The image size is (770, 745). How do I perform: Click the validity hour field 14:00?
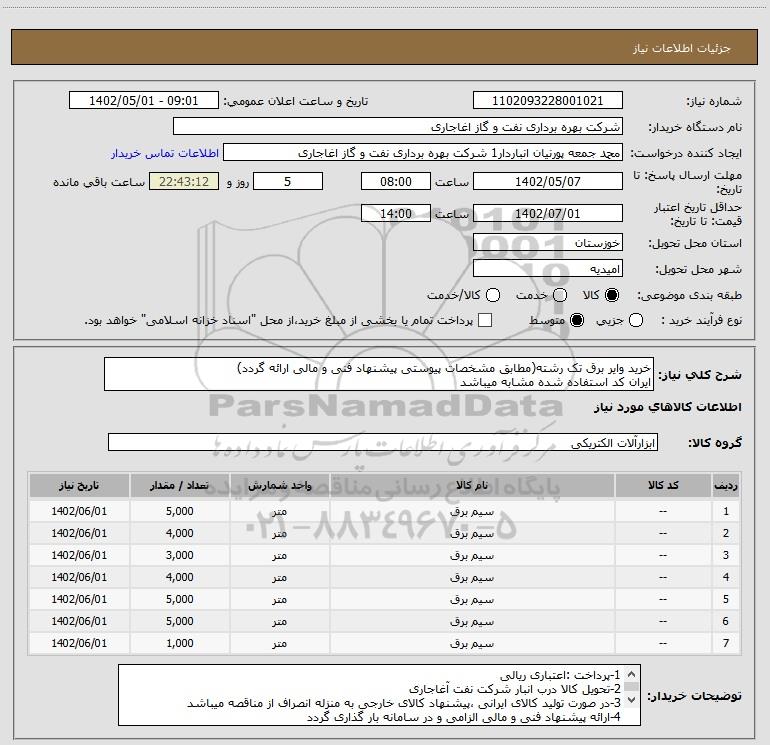point(396,214)
